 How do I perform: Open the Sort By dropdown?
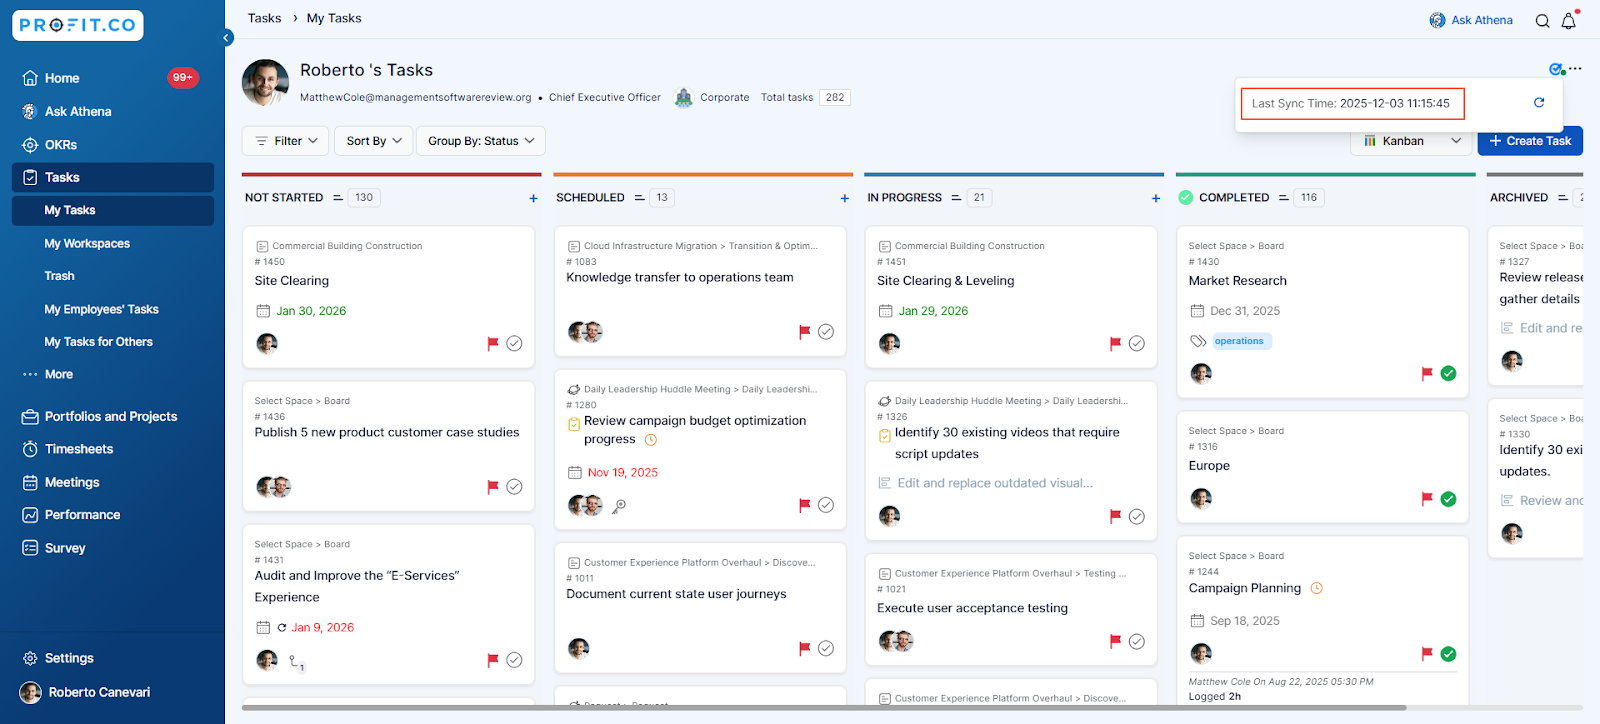(374, 141)
